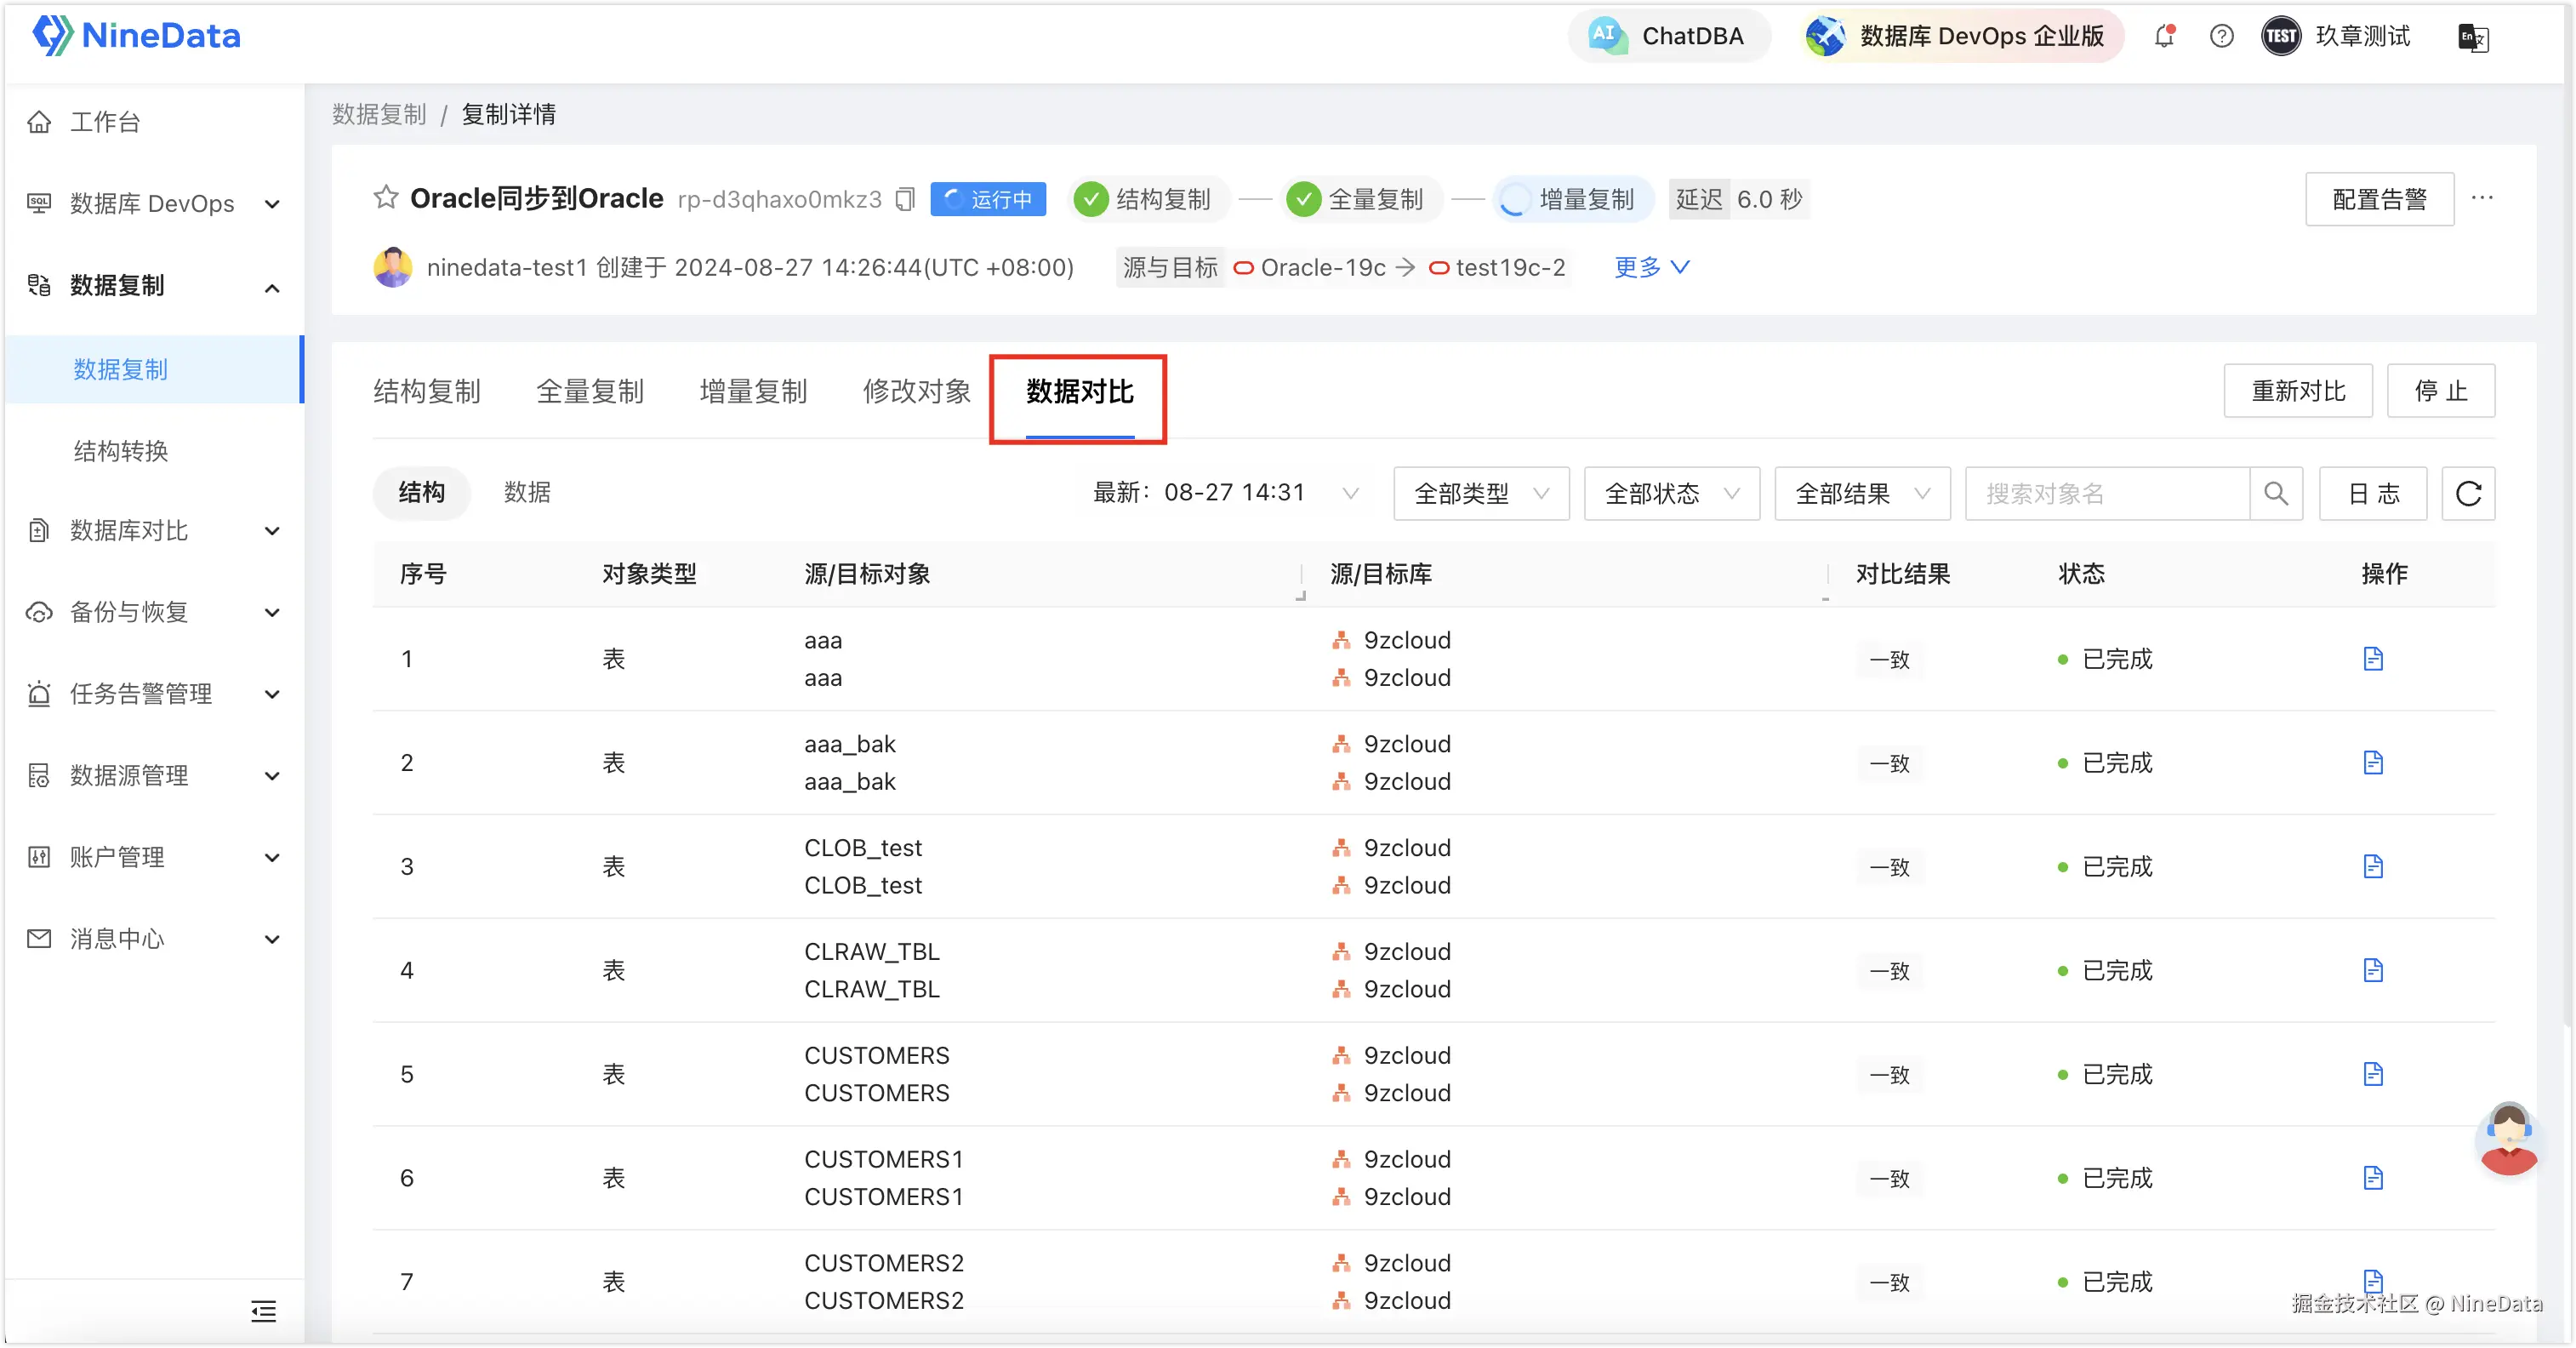The height and width of the screenshot is (1348, 2576).
Task: Open the customer service avatar chat
Action: [x=2508, y=1140]
